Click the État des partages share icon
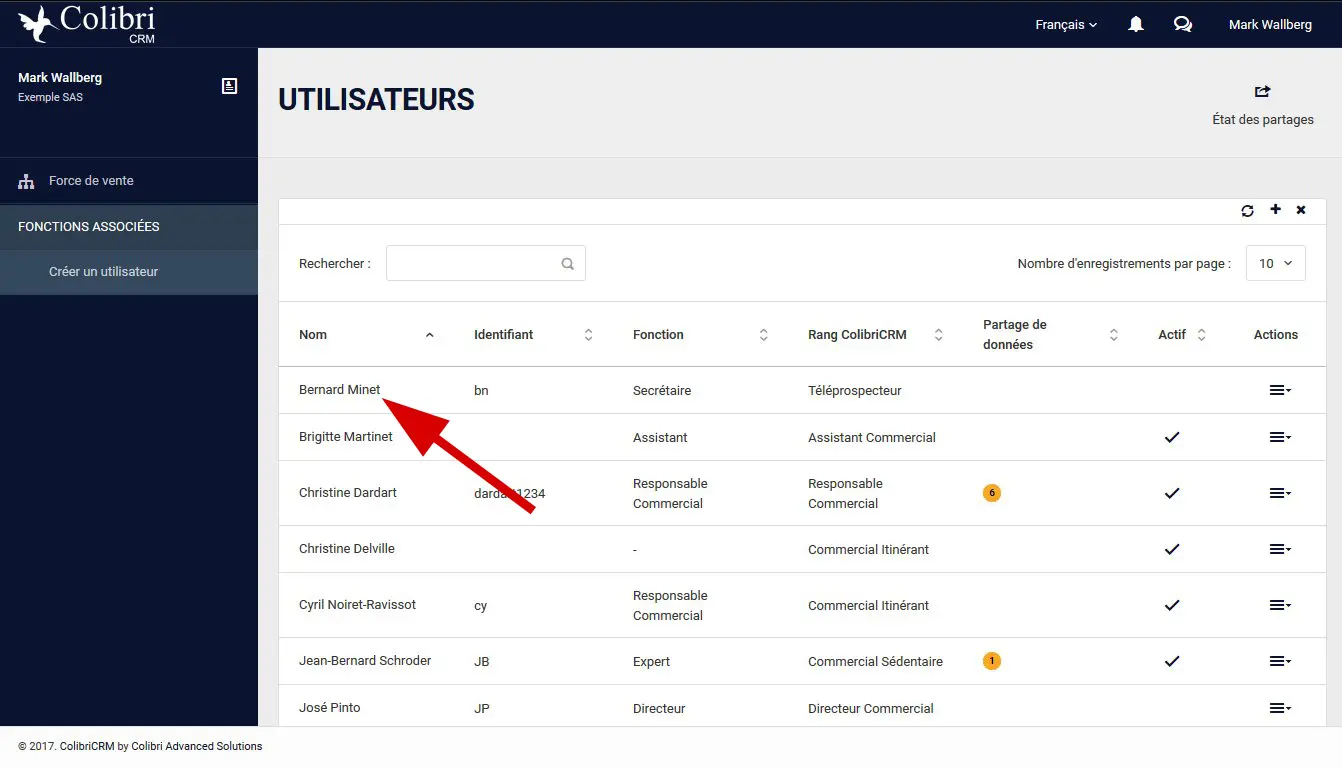Viewport: 1342px width, 768px height. 1262,91
